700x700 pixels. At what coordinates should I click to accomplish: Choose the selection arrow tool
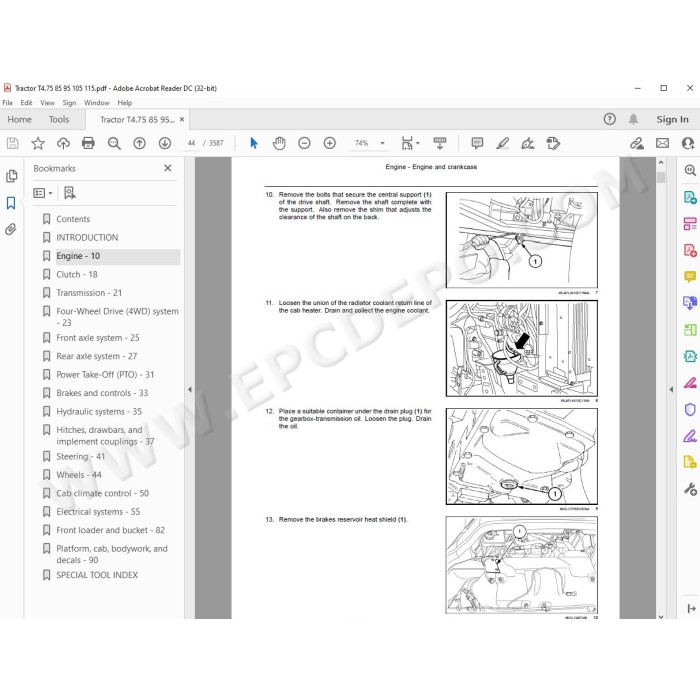click(x=254, y=143)
